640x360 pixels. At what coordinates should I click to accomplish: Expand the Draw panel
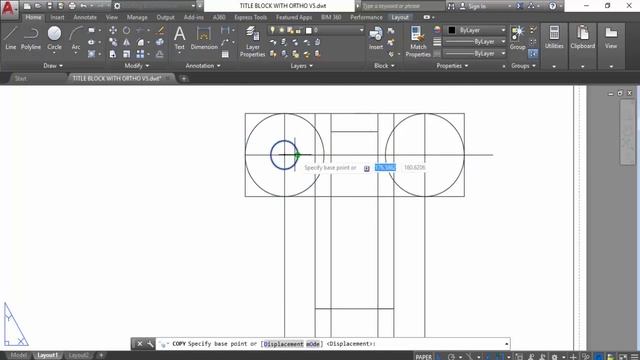click(x=53, y=66)
